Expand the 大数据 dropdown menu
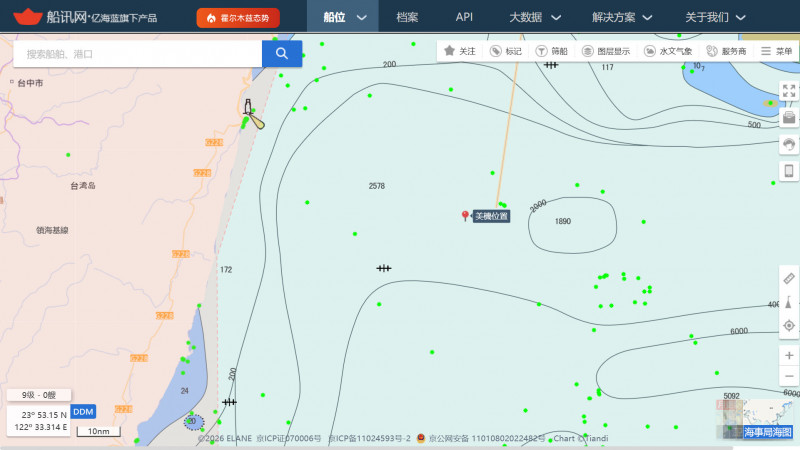 pyautogui.click(x=535, y=17)
